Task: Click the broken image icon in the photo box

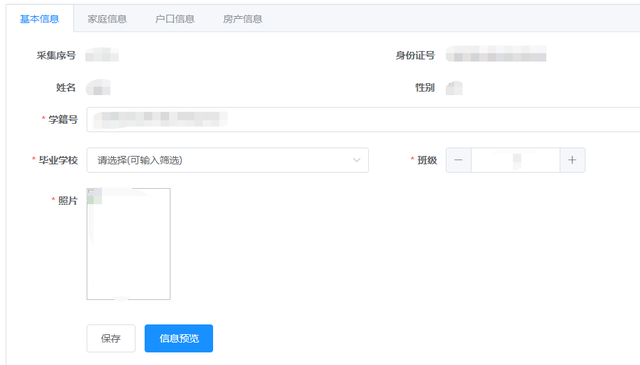Action: click(x=94, y=196)
